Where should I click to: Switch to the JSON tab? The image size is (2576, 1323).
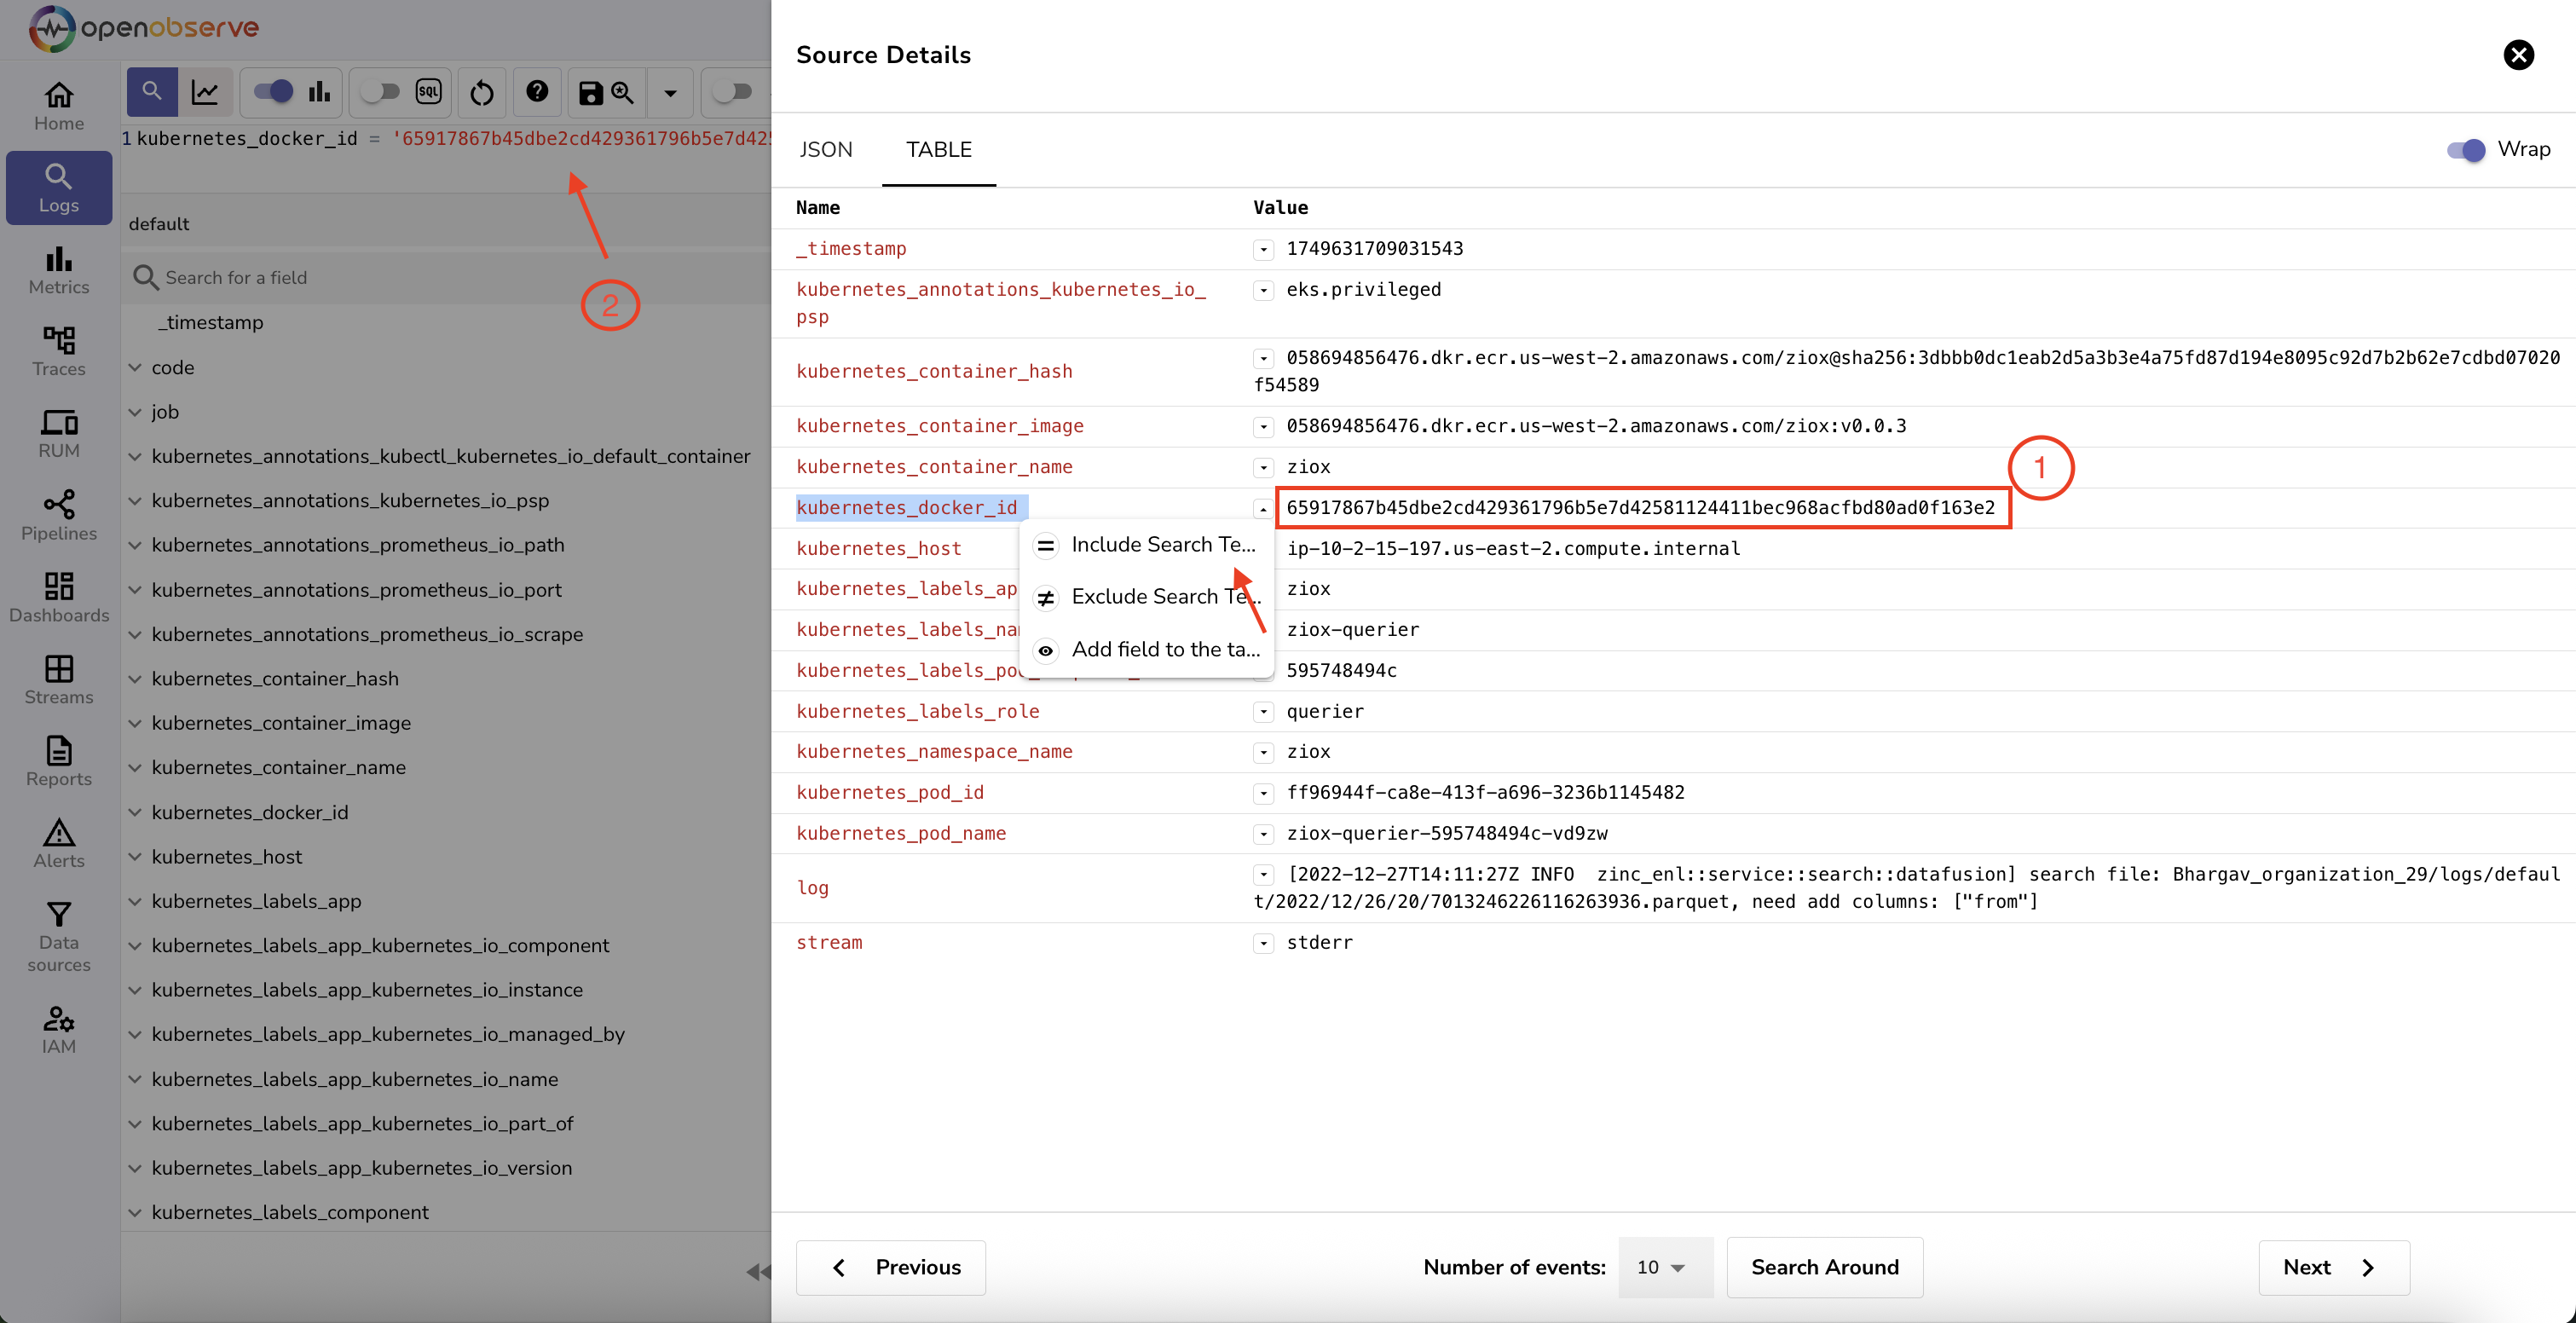(x=826, y=150)
